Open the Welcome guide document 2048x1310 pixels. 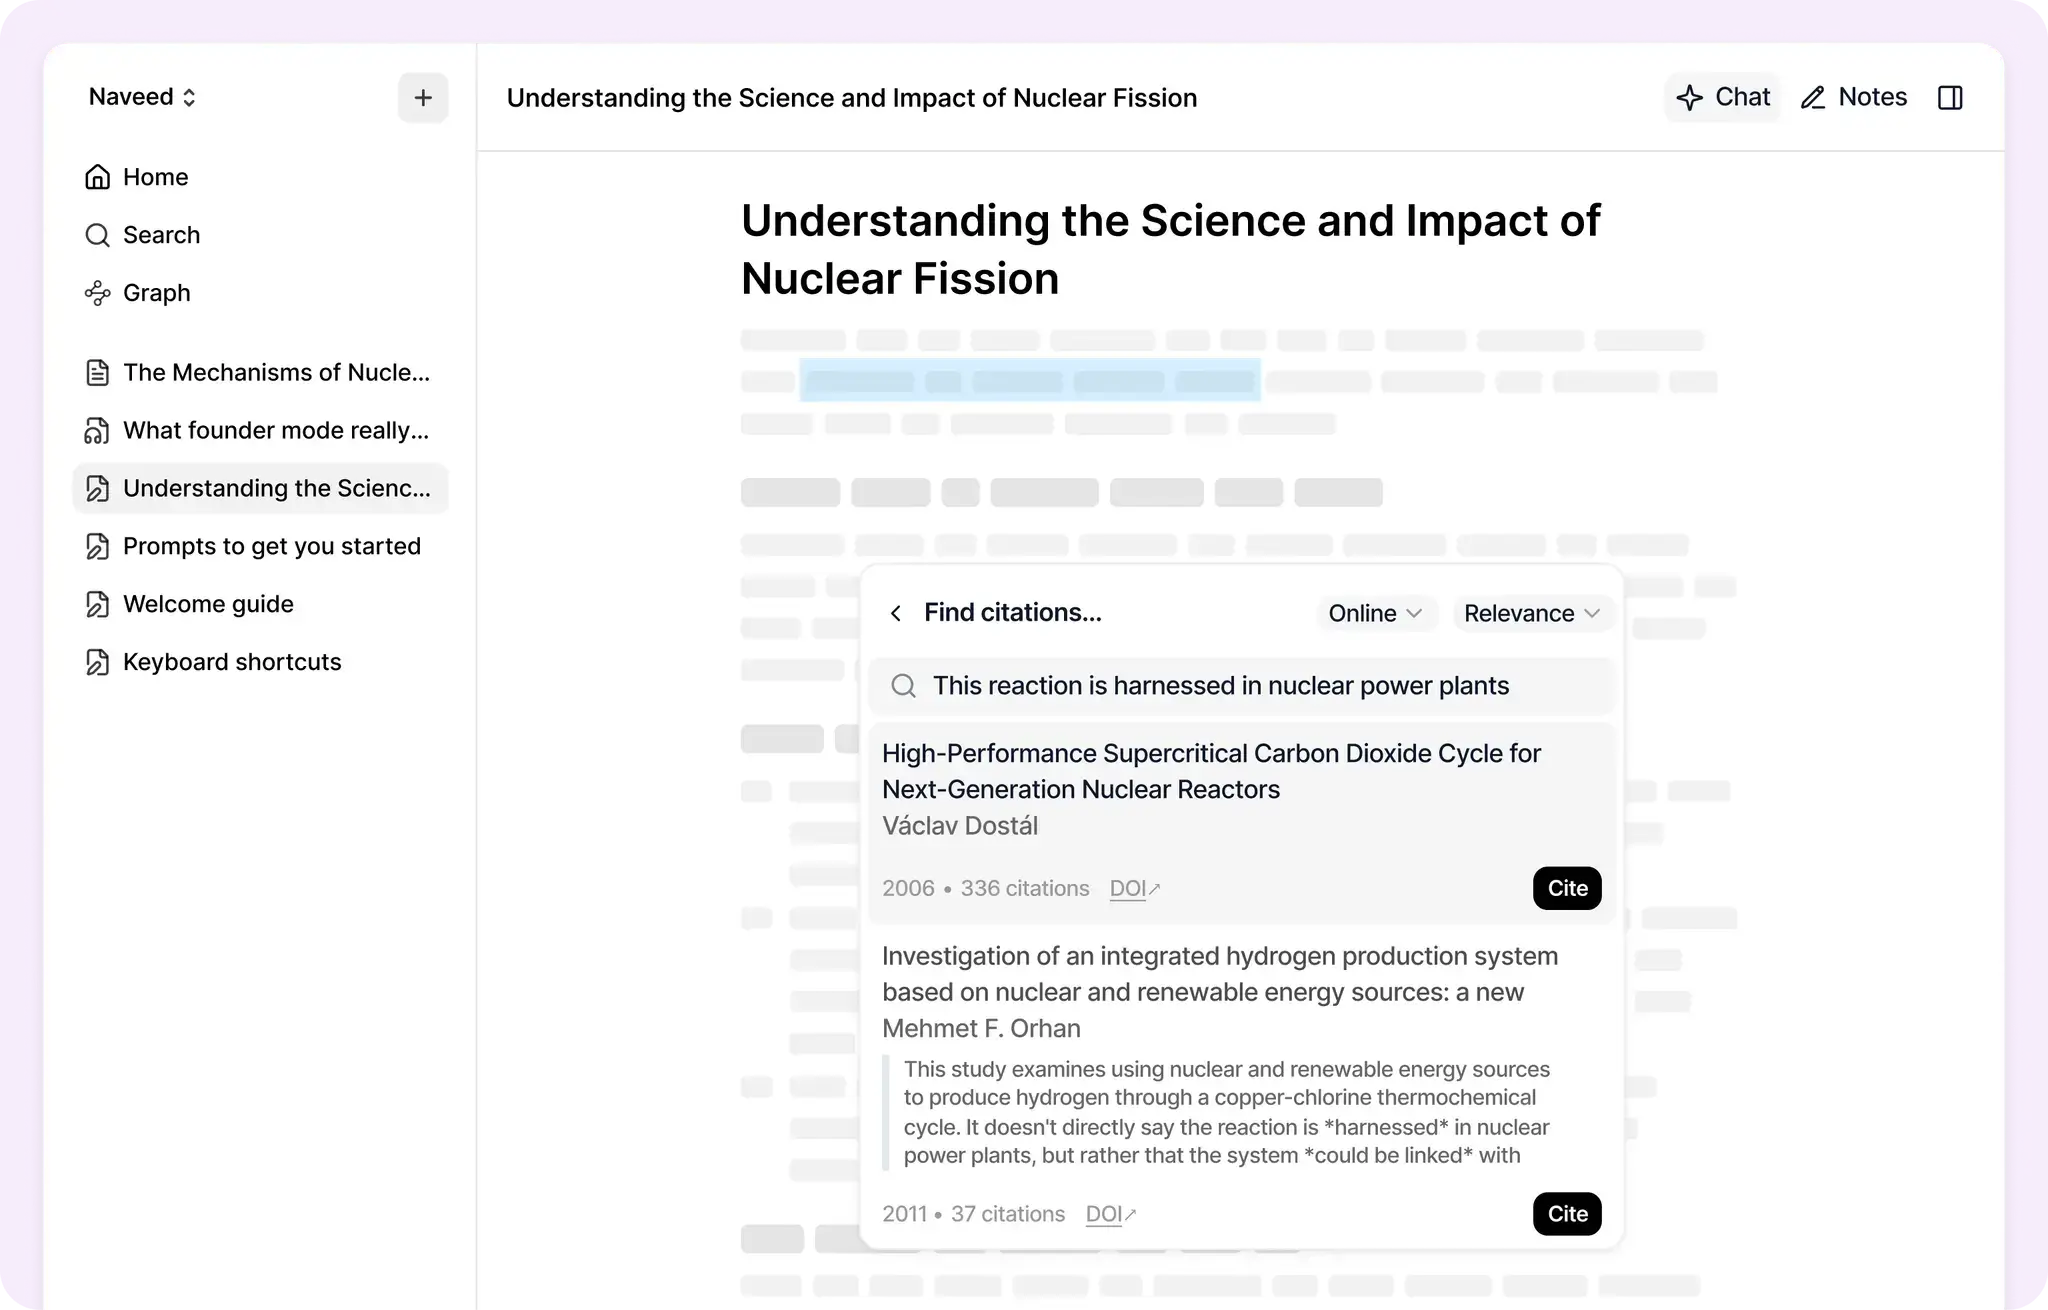208,605
